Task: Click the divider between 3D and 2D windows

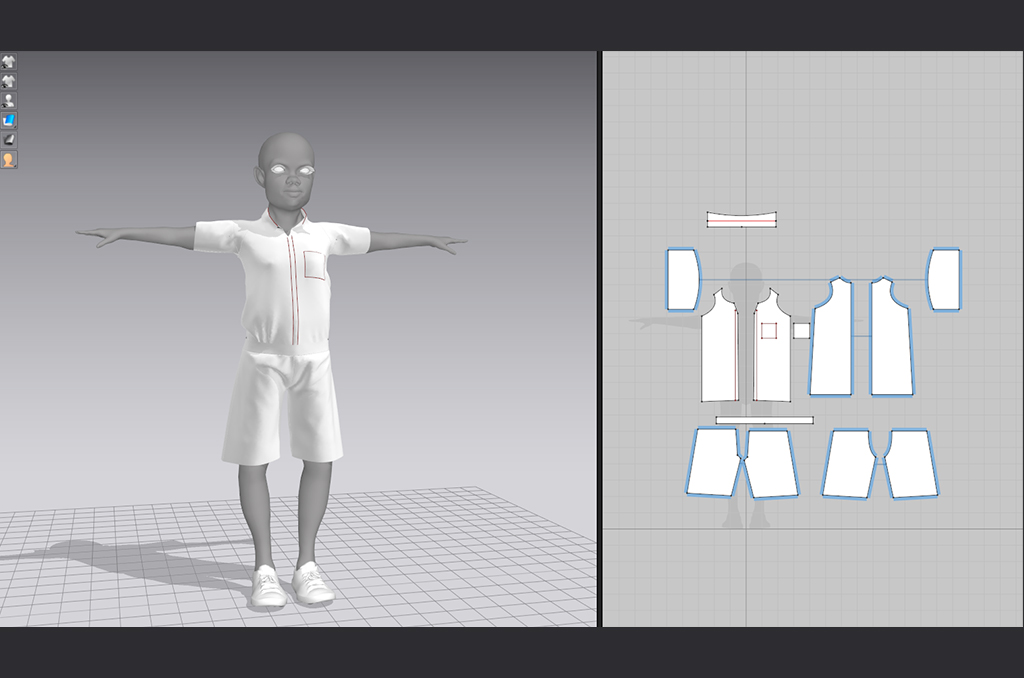Action: pyautogui.click(x=599, y=340)
